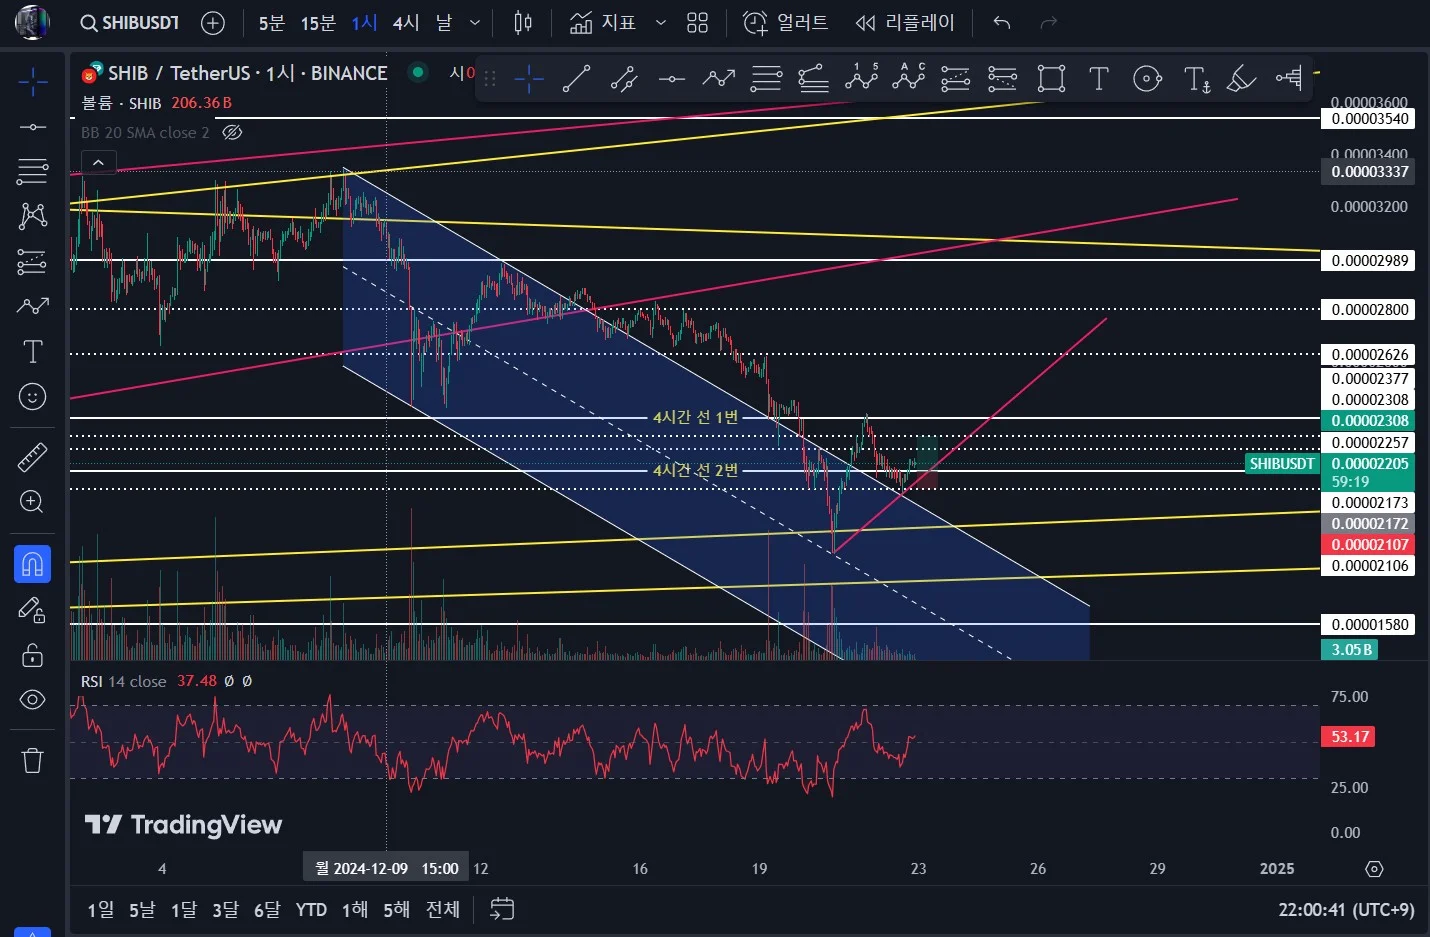Hide all drawings with the eye icon
This screenshot has height=937, width=1430.
[32, 700]
